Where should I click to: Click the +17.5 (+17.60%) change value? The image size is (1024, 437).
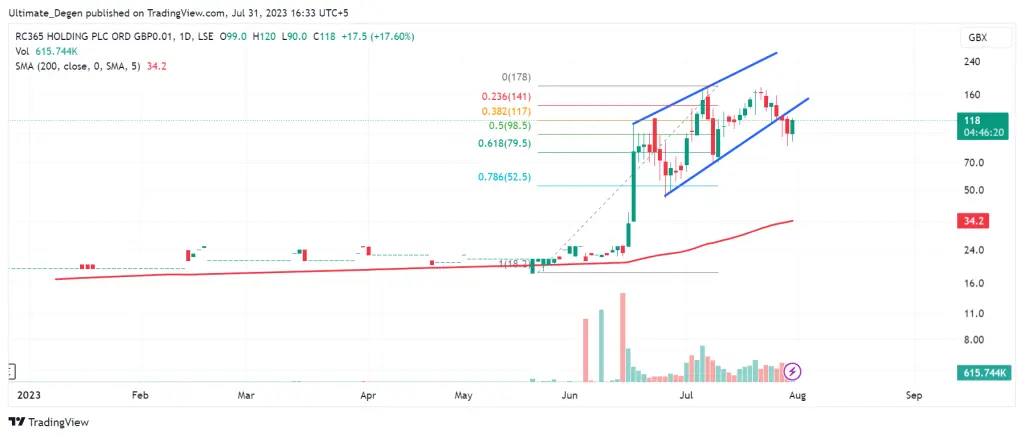coord(377,37)
